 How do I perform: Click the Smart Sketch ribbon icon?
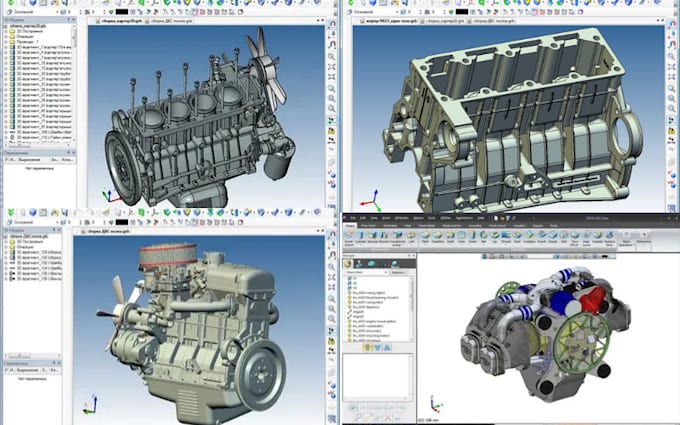[x=349, y=239]
